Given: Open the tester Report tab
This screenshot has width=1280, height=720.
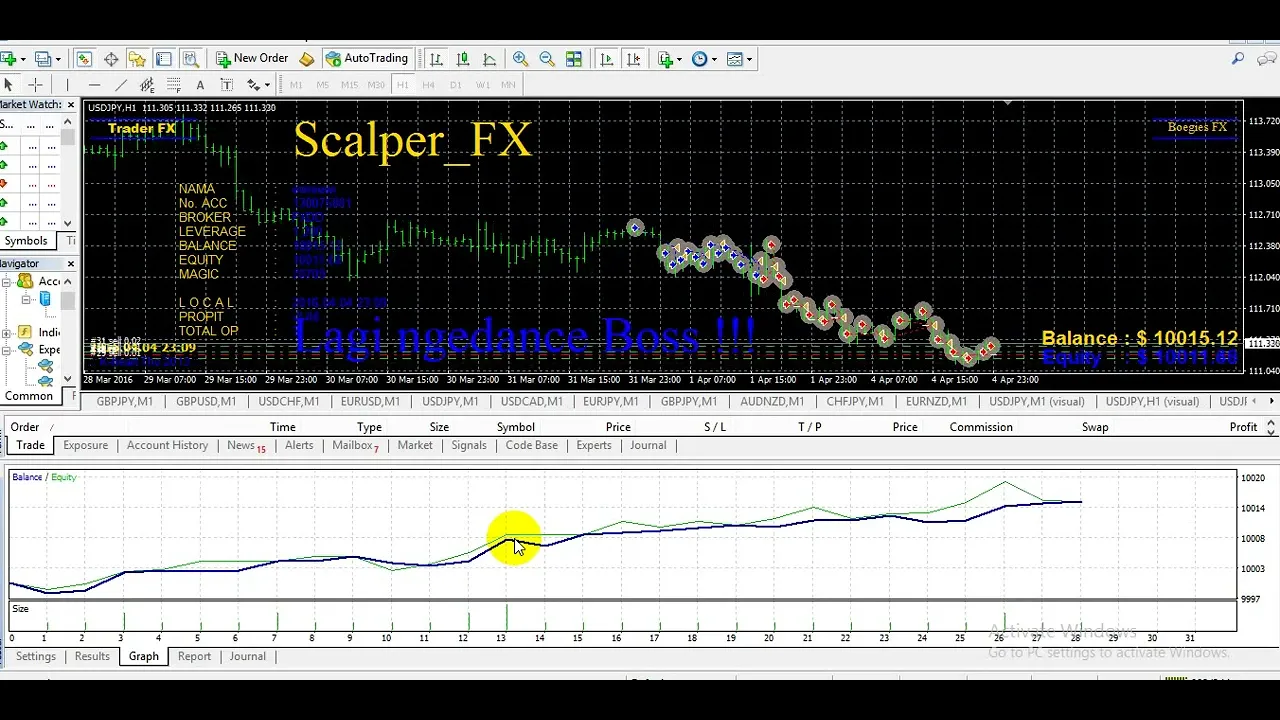Looking at the screenshot, I should click(x=194, y=657).
